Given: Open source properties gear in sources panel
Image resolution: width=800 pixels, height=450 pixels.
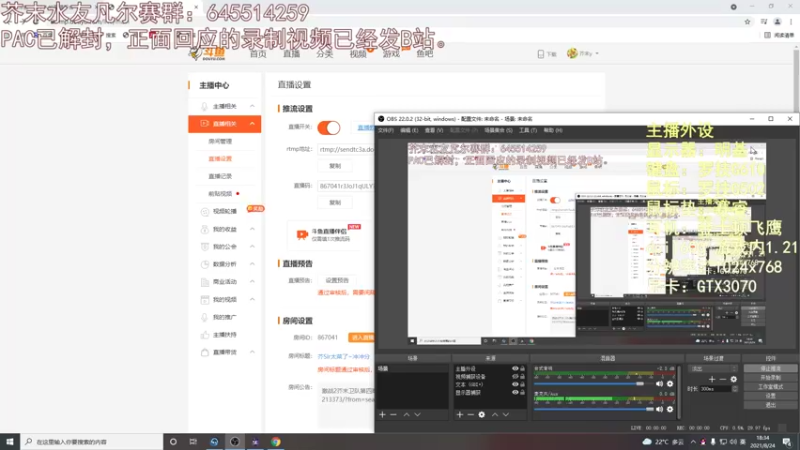Looking at the screenshot, I should coord(482,415).
